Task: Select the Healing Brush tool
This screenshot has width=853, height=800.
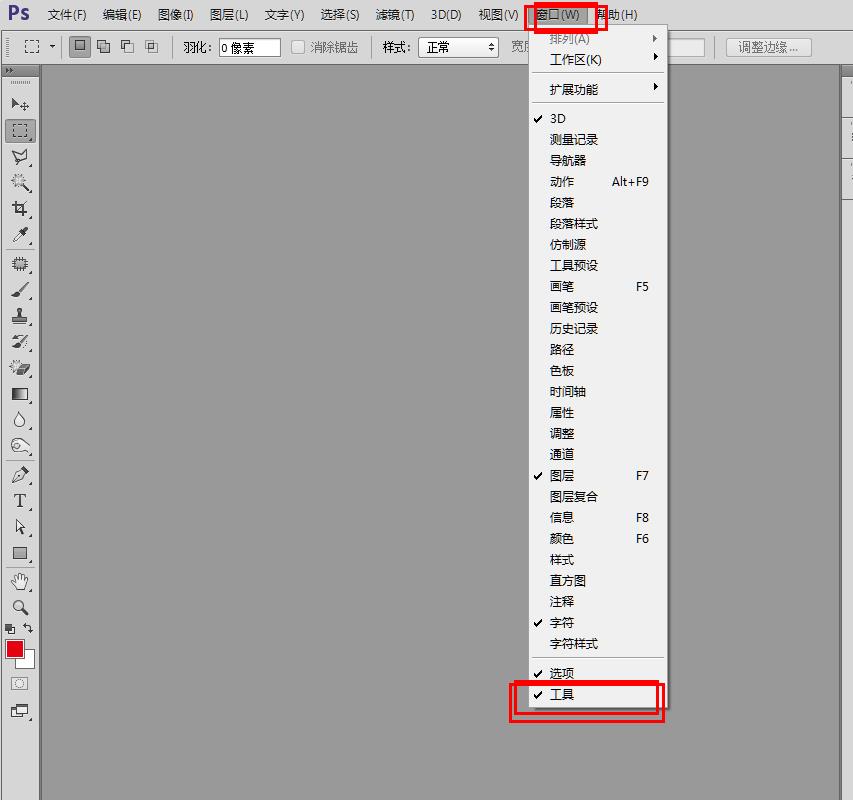Action: (x=20, y=264)
